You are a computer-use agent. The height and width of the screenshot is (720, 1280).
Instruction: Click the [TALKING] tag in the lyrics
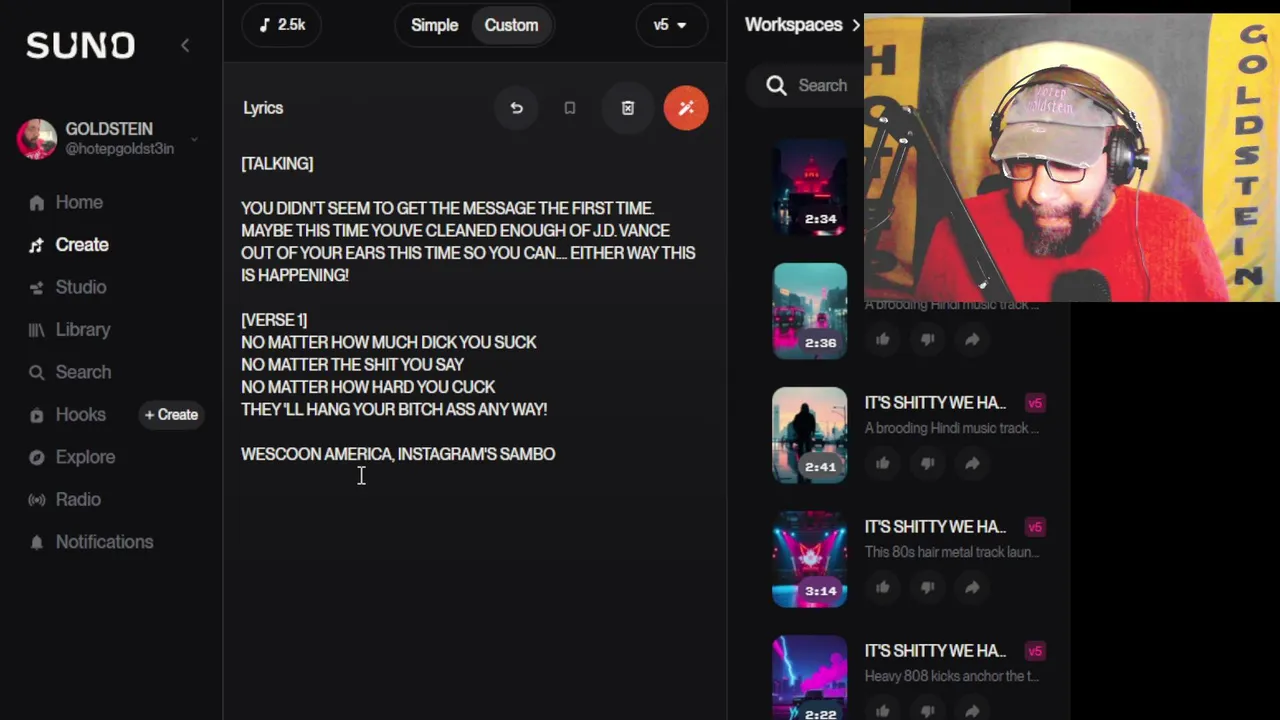[x=277, y=164]
